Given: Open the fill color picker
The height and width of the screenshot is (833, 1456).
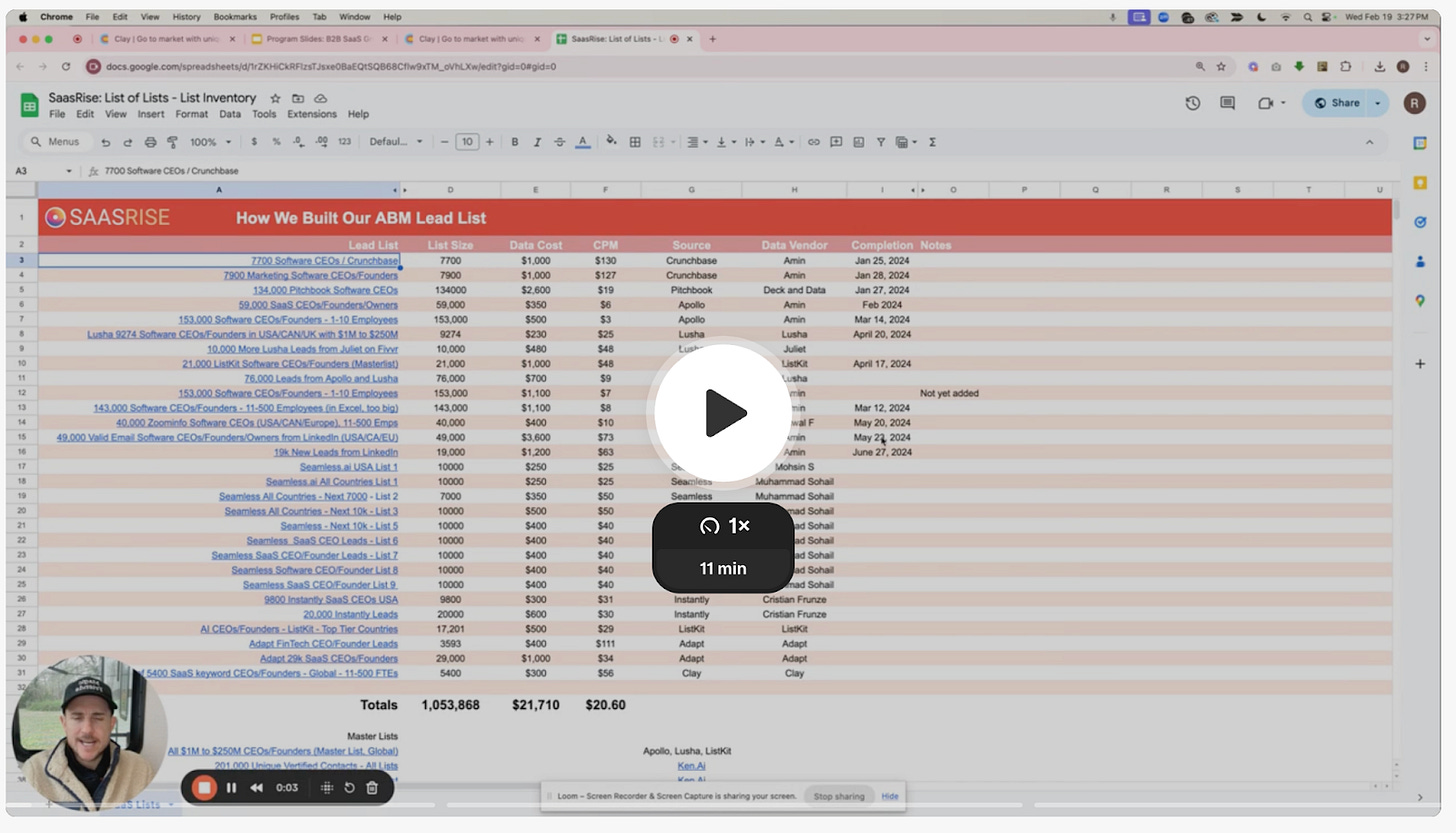Looking at the screenshot, I should click(611, 142).
